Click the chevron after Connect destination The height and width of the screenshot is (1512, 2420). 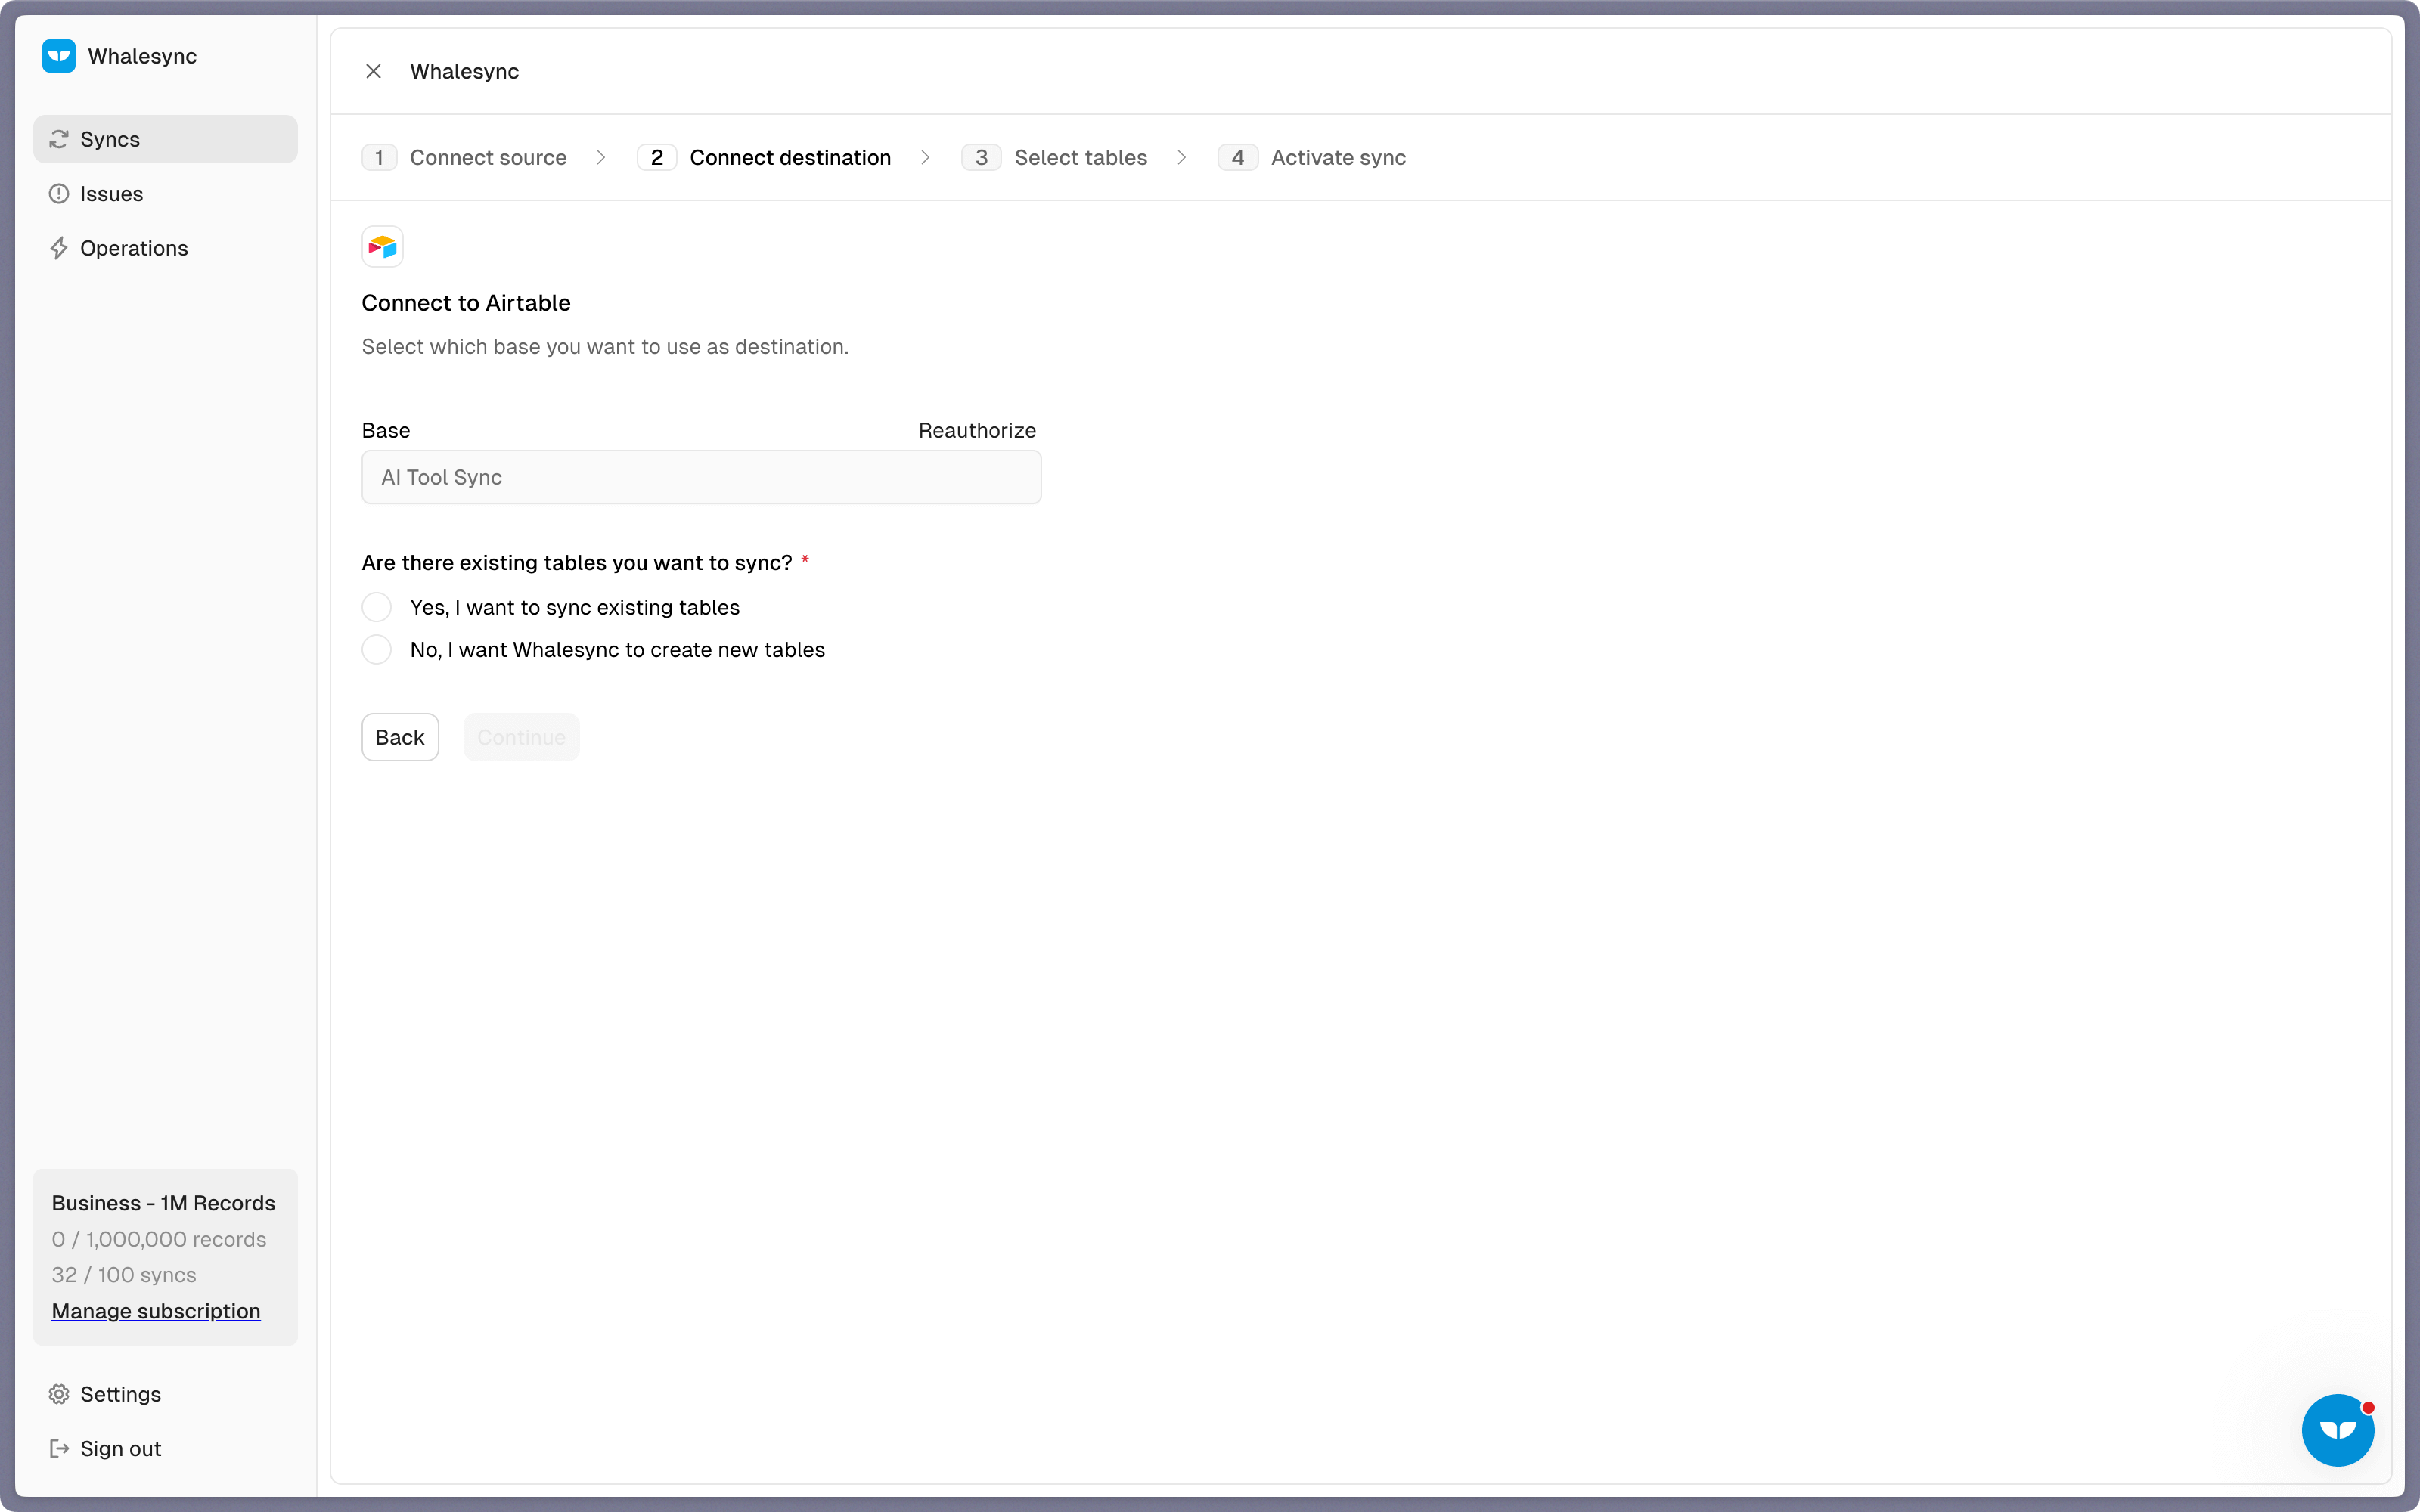926,157
